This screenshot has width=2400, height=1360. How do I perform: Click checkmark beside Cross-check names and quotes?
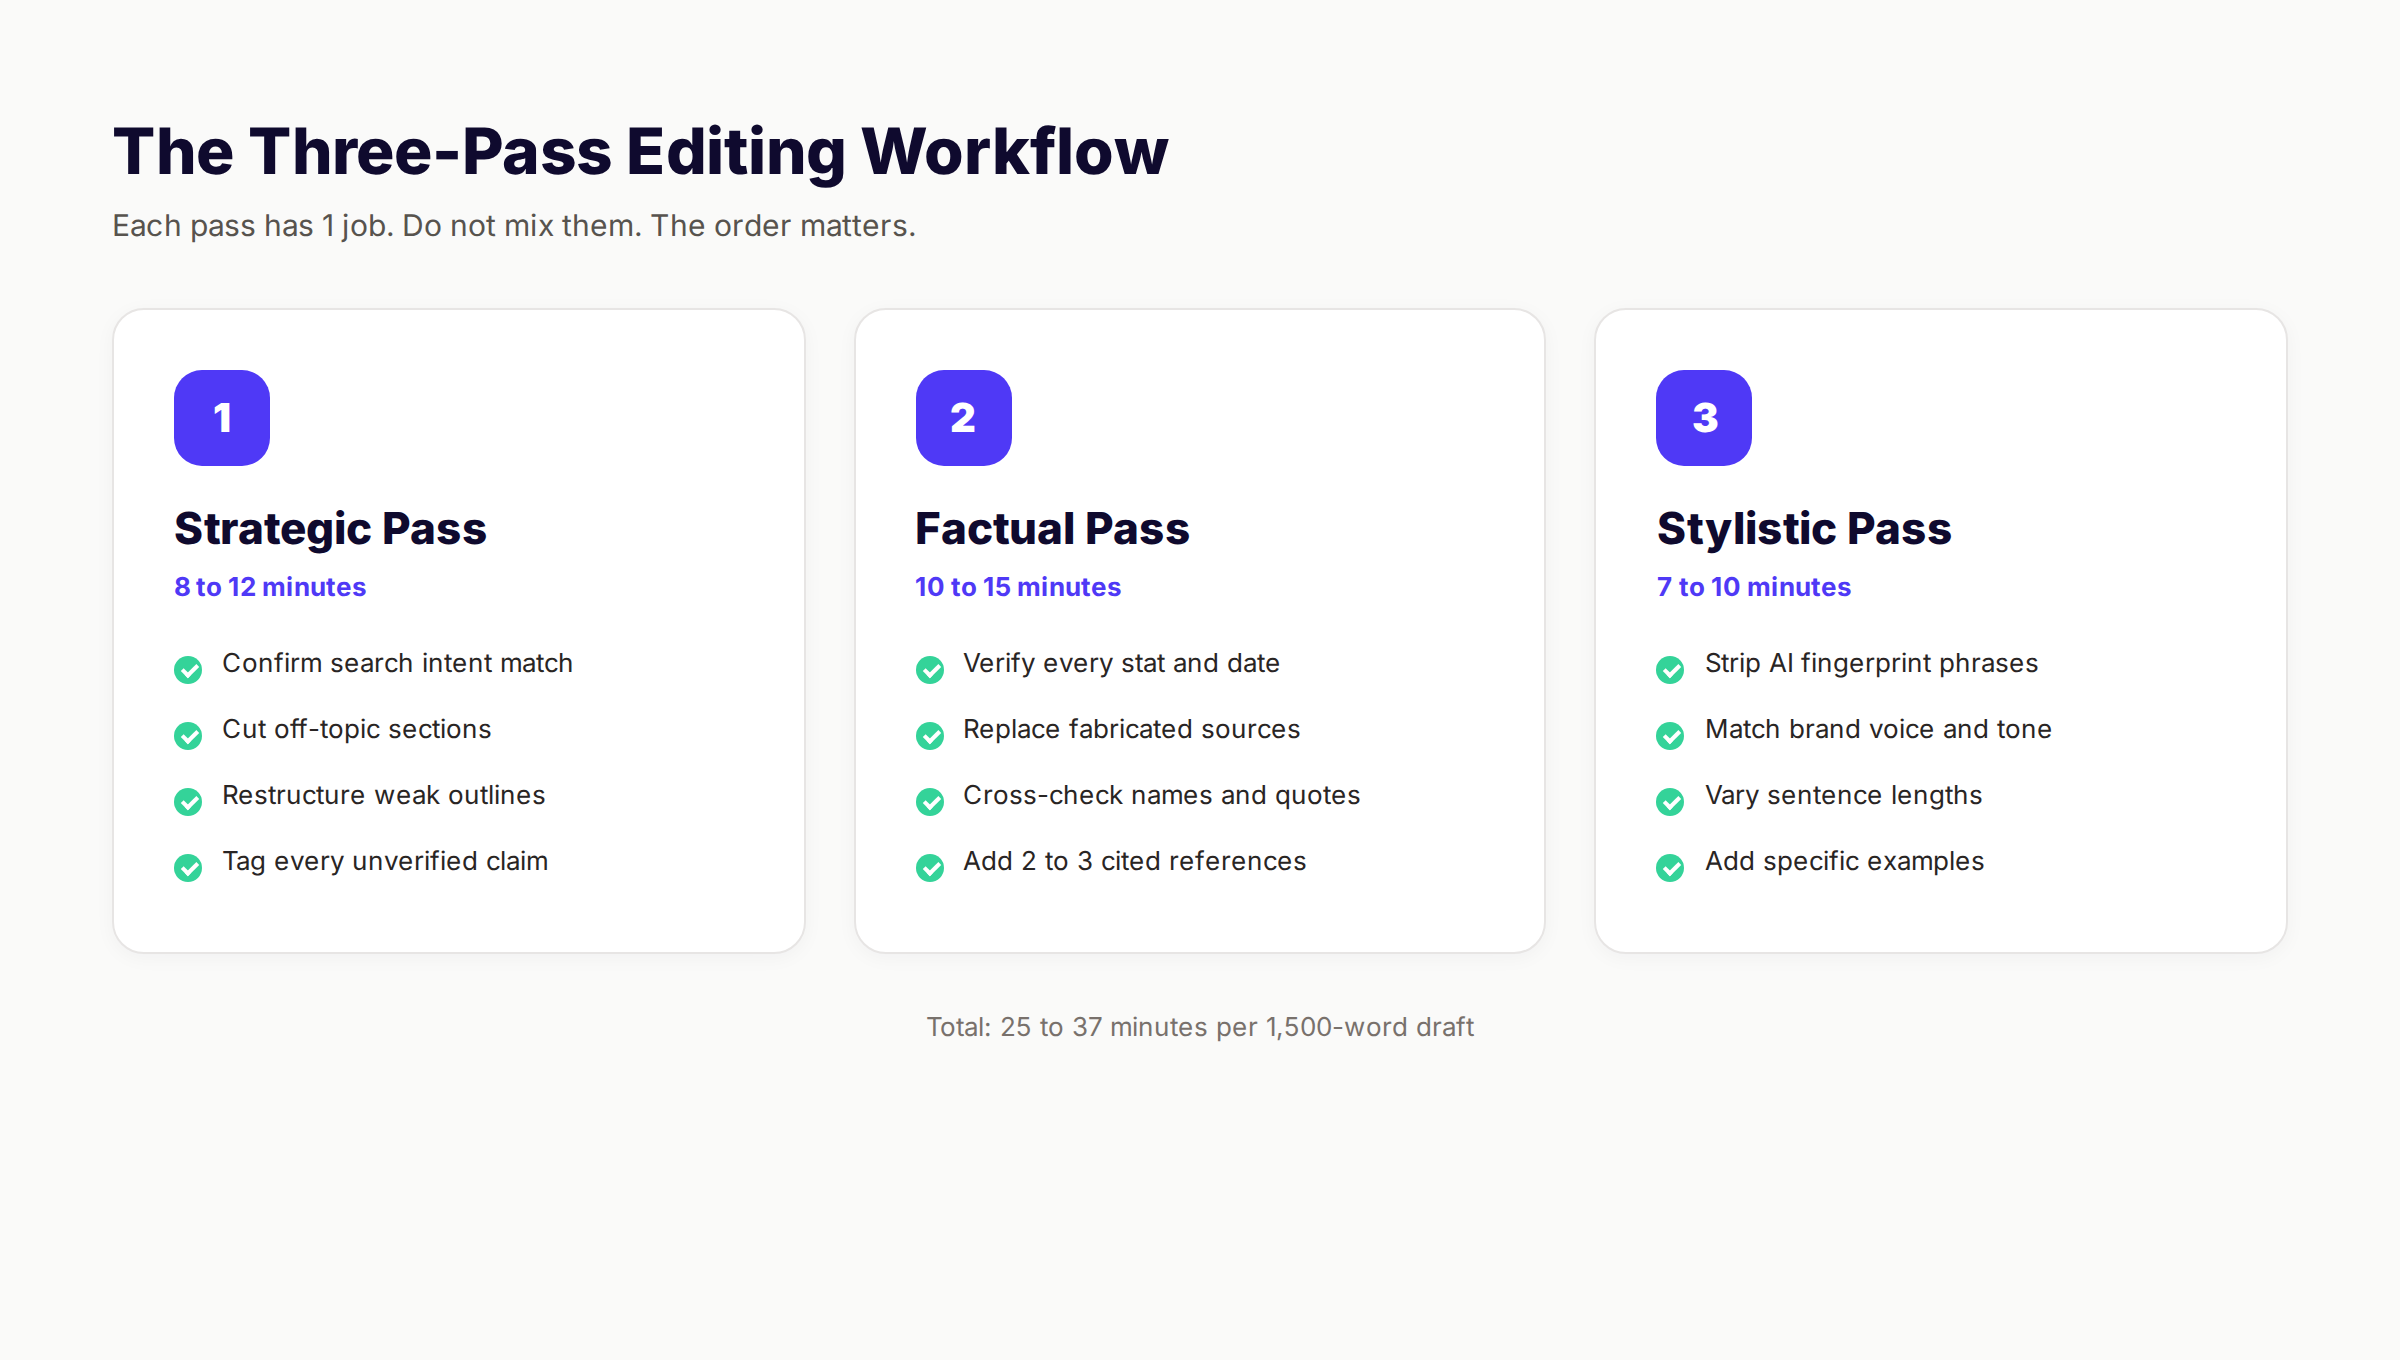coord(930,801)
